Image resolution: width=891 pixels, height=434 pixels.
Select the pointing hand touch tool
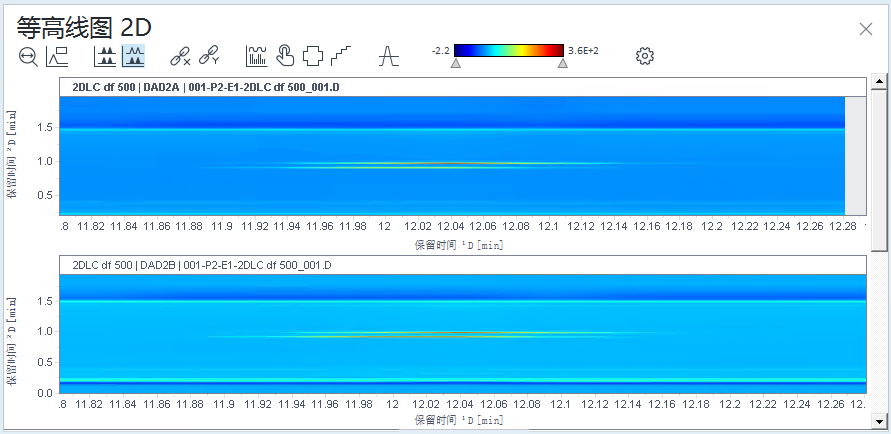pyautogui.click(x=285, y=56)
